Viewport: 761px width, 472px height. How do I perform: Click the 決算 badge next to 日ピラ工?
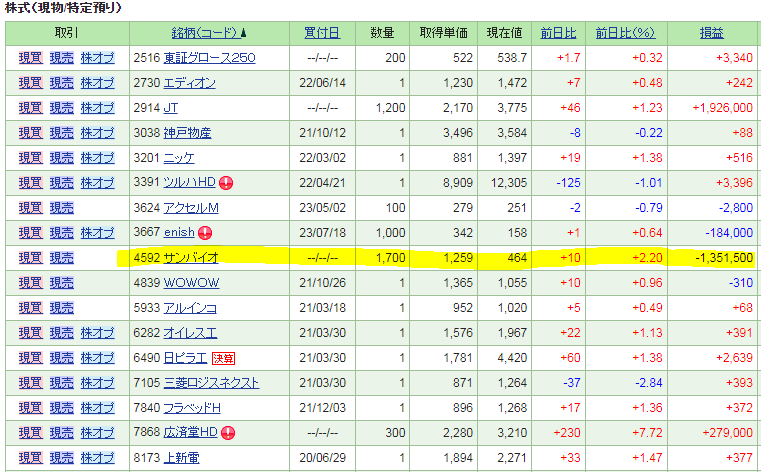click(223, 358)
